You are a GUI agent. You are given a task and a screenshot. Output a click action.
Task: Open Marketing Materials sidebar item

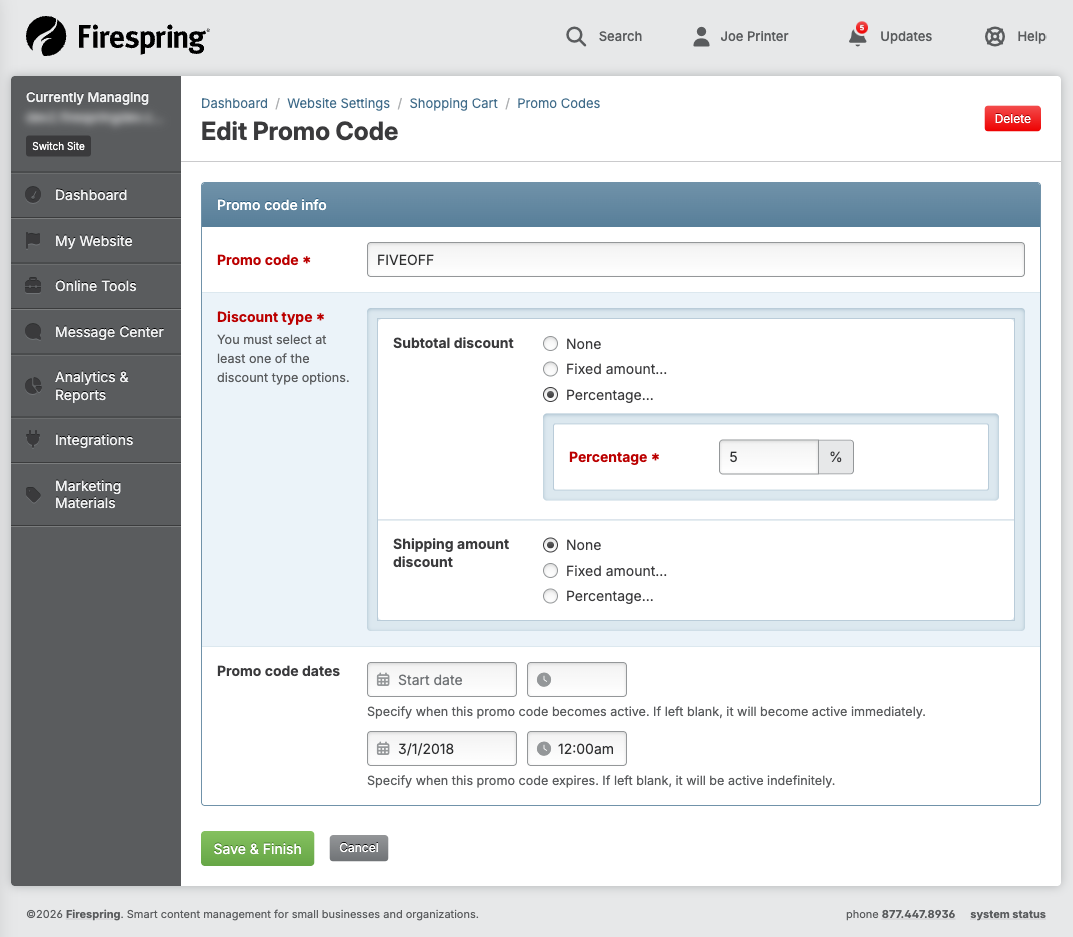[x=96, y=495]
